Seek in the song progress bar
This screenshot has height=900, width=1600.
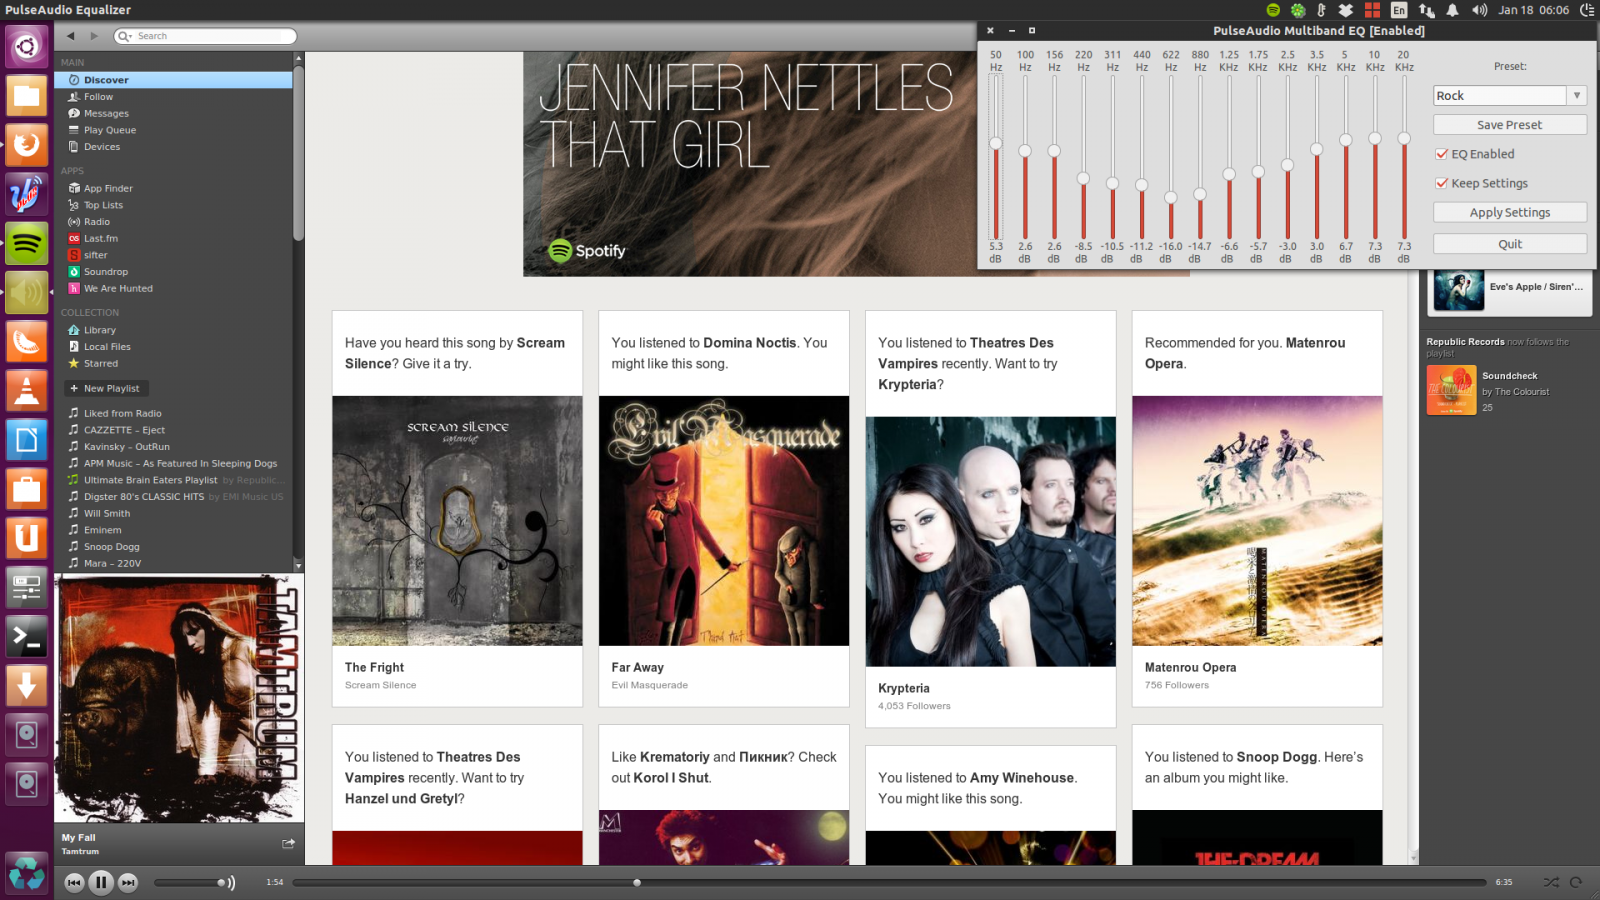(x=889, y=882)
